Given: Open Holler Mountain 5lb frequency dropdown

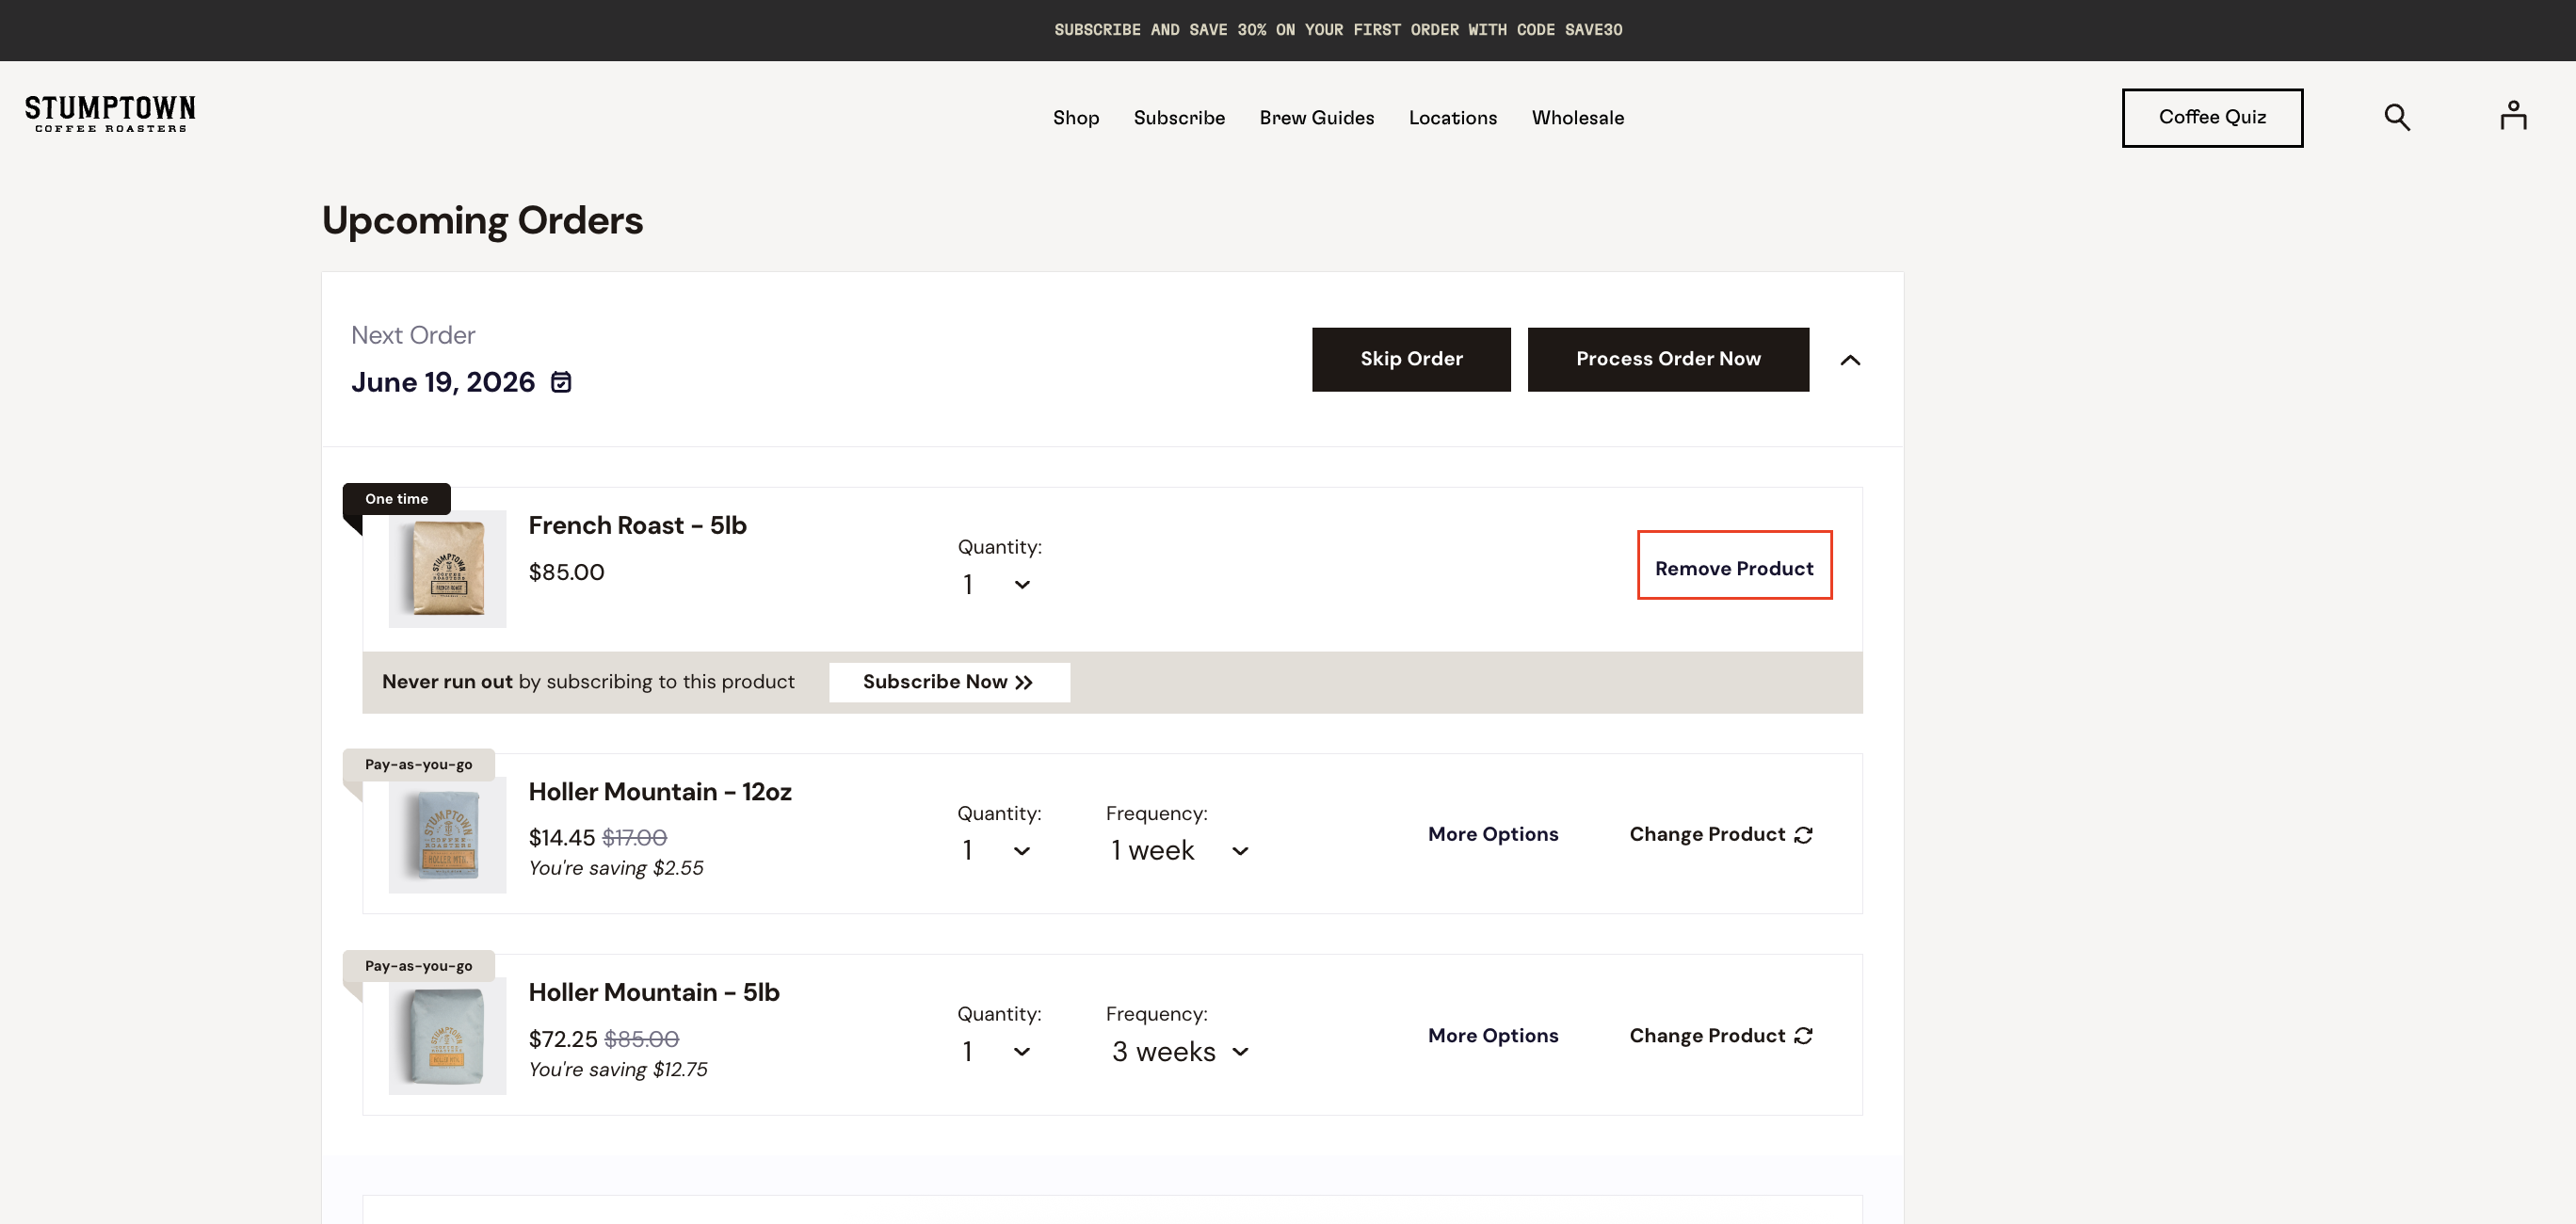Looking at the screenshot, I should (1180, 1052).
